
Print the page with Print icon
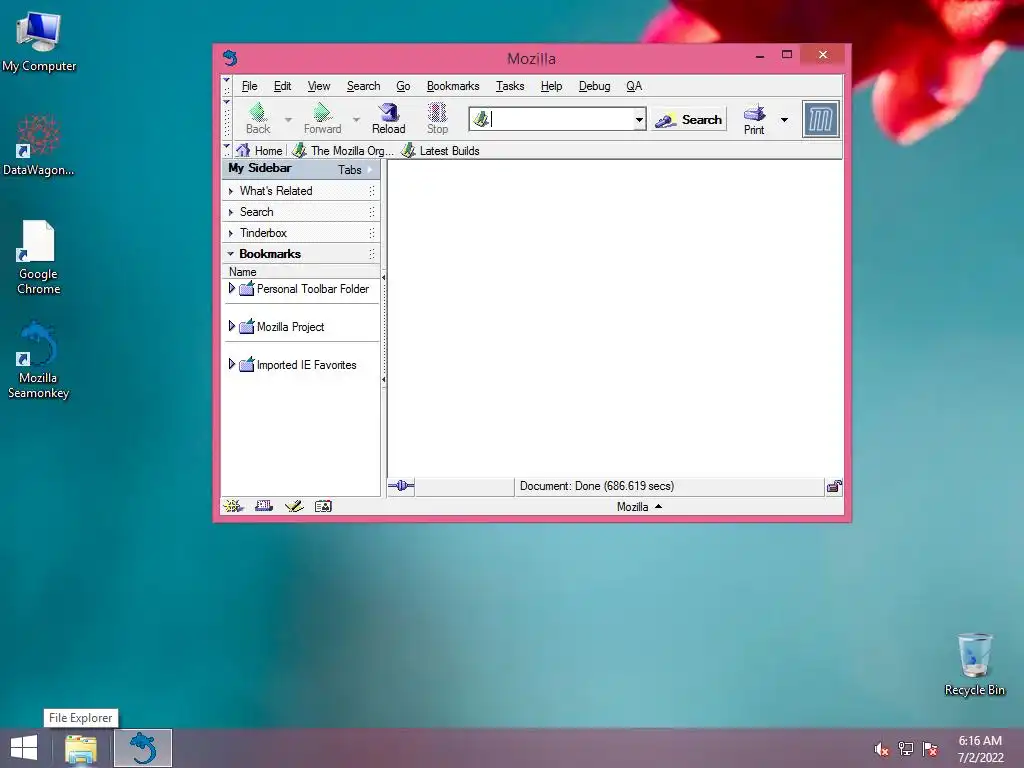754,120
